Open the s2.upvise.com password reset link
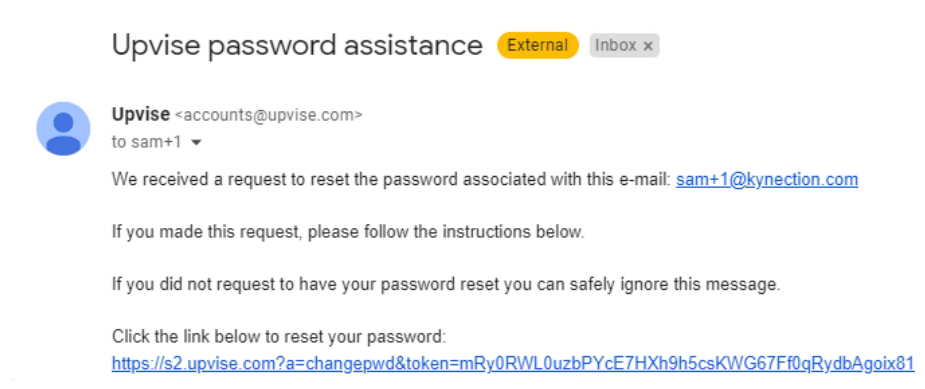Viewport: 925px width, 389px height. click(513, 363)
